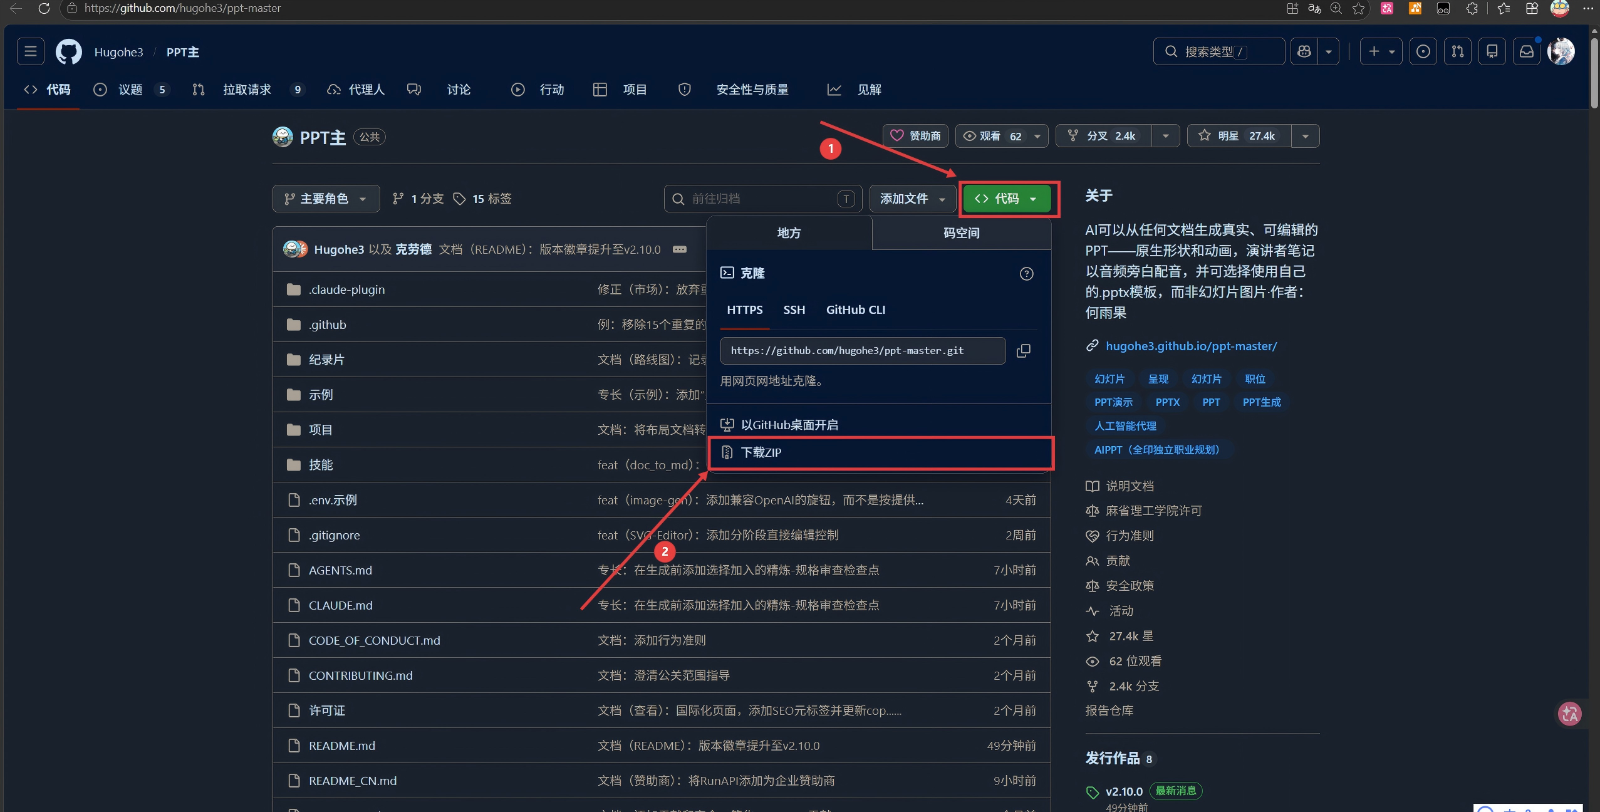The height and width of the screenshot is (812, 1600).
Task: Open the browser extensions puzzle icon
Action: coord(1472,8)
